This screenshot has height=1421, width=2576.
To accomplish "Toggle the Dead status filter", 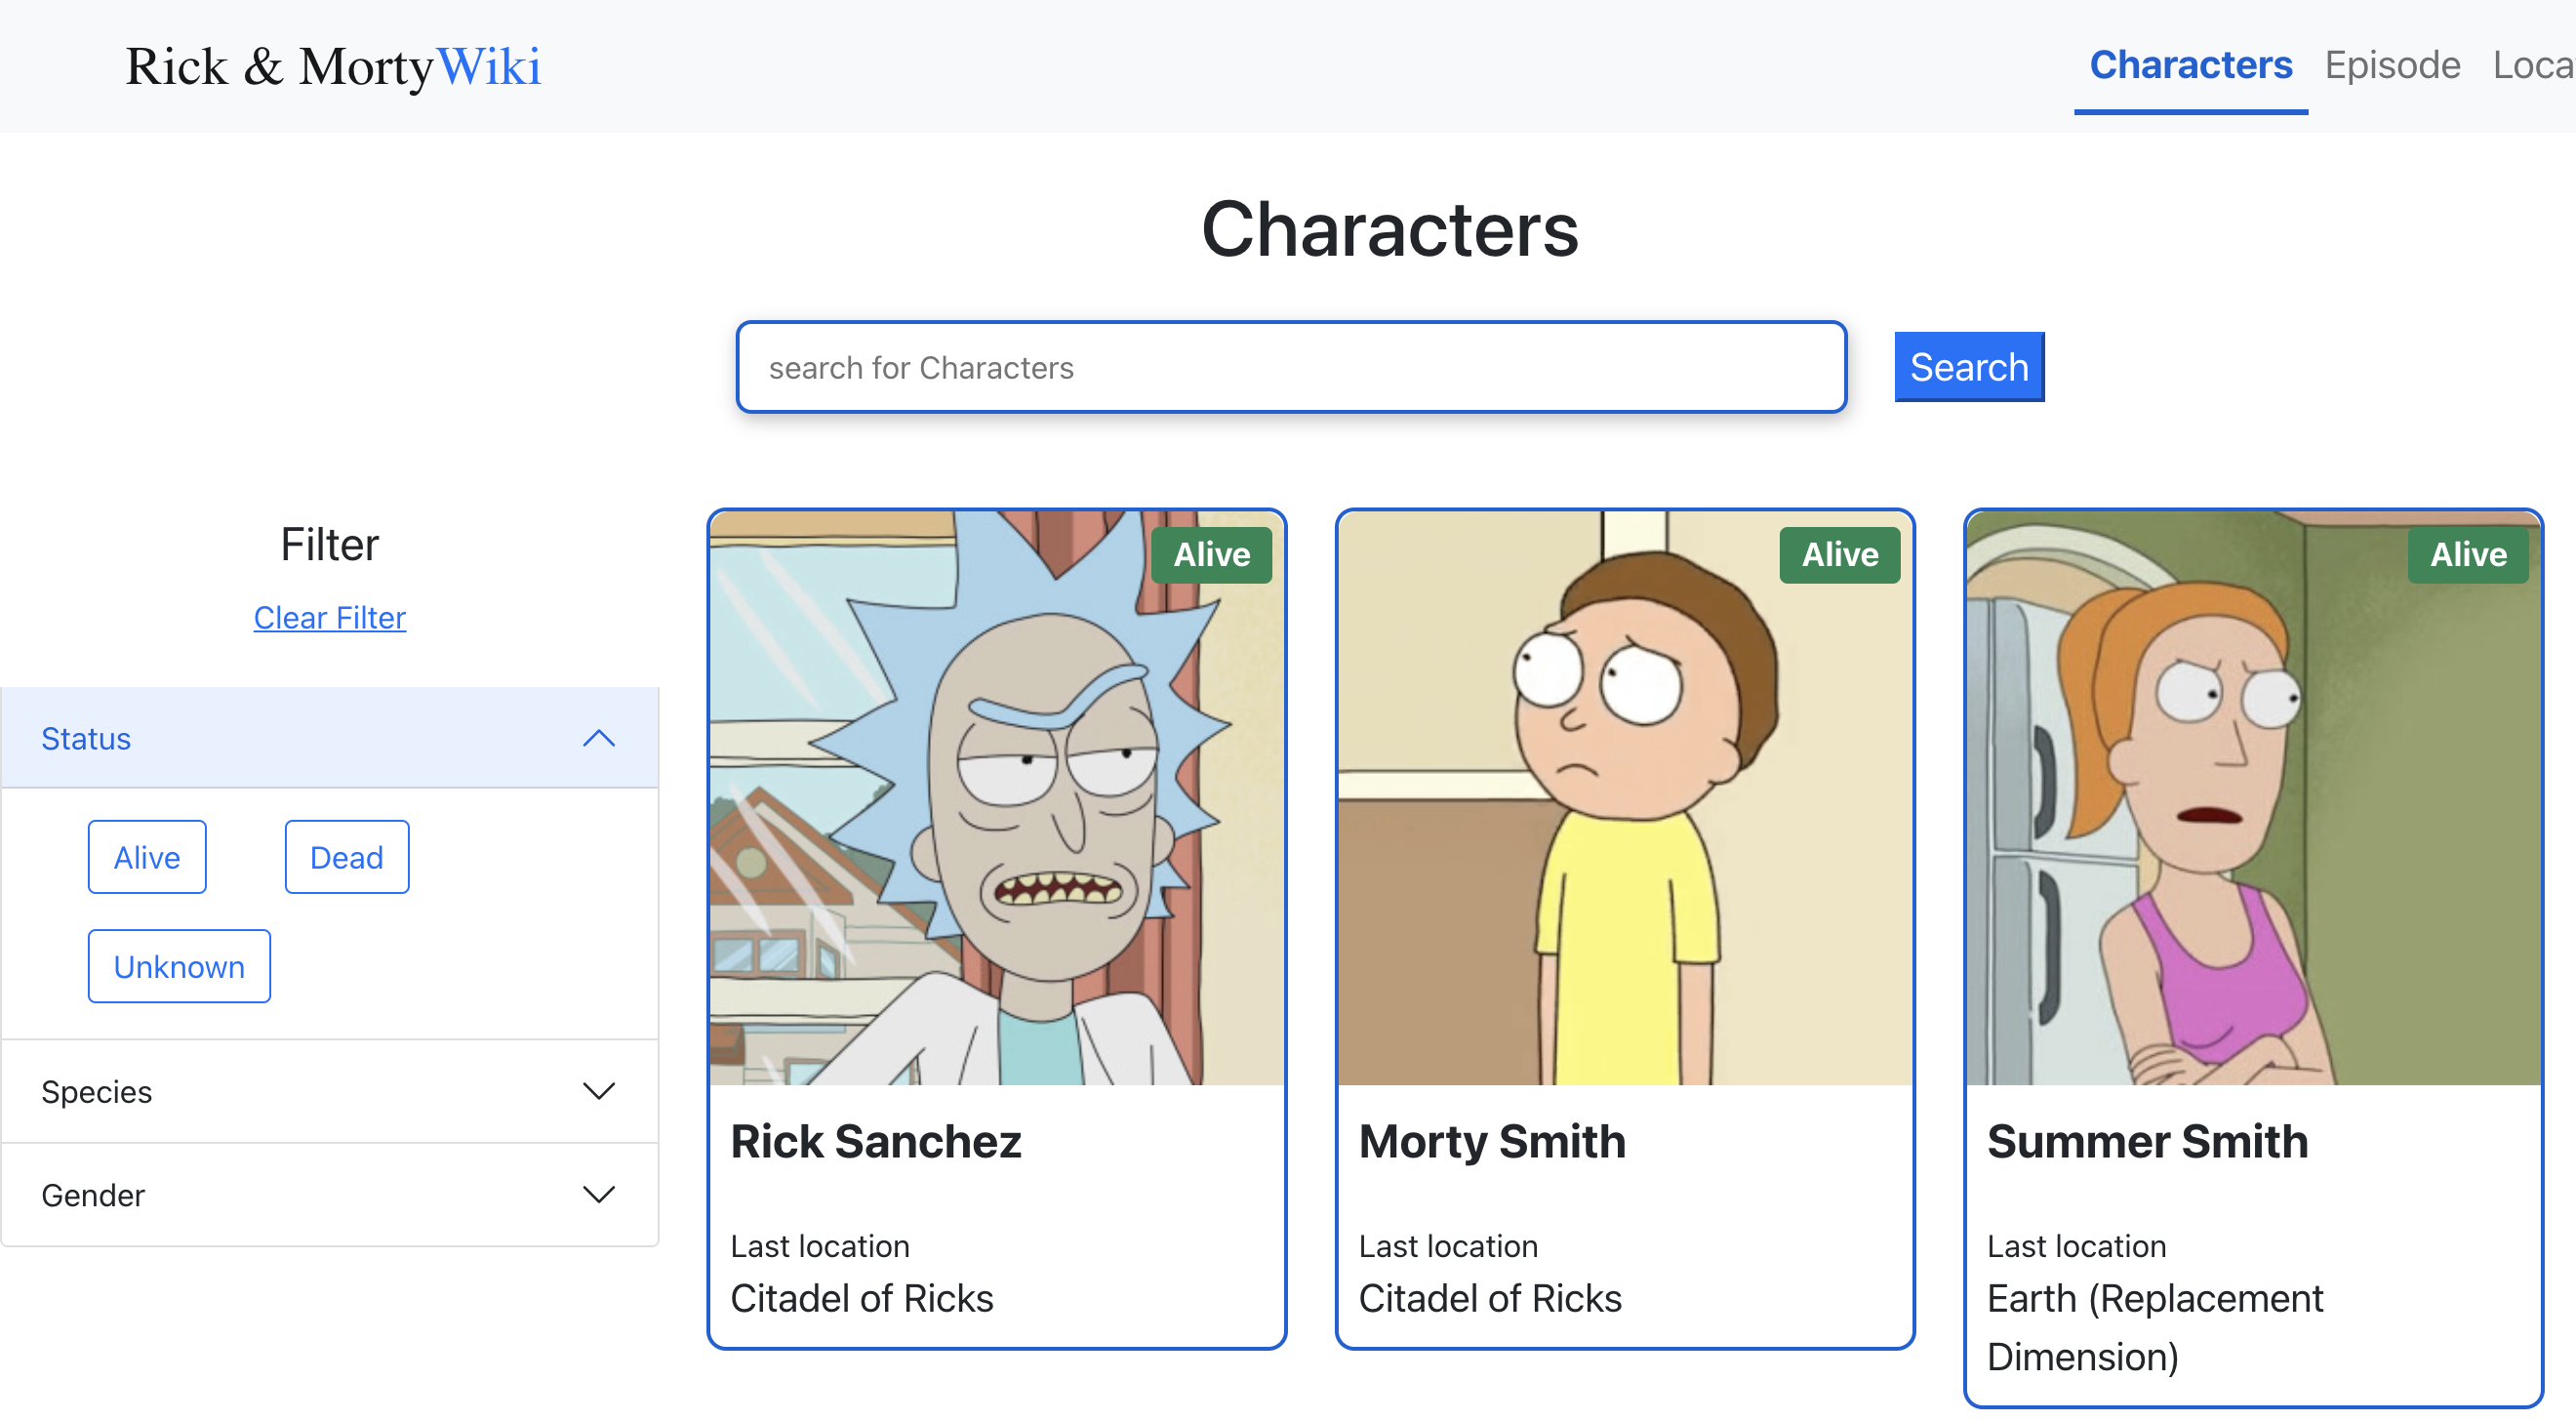I will coord(346,856).
